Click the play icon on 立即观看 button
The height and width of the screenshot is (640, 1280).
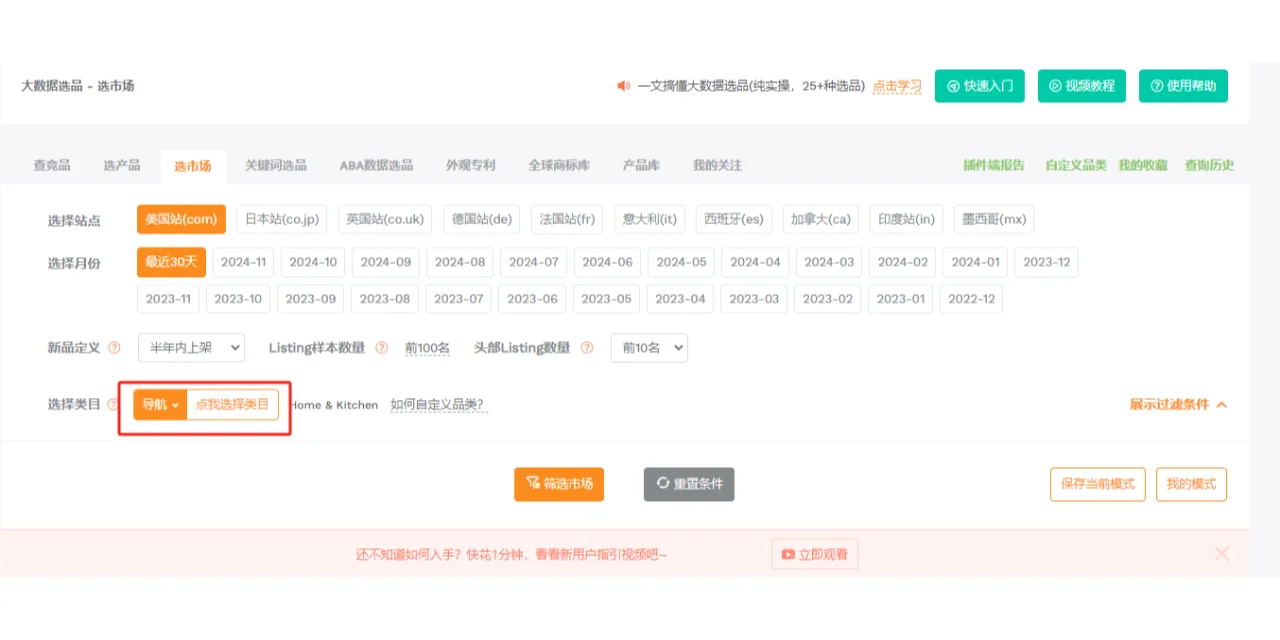pyautogui.click(x=786, y=554)
